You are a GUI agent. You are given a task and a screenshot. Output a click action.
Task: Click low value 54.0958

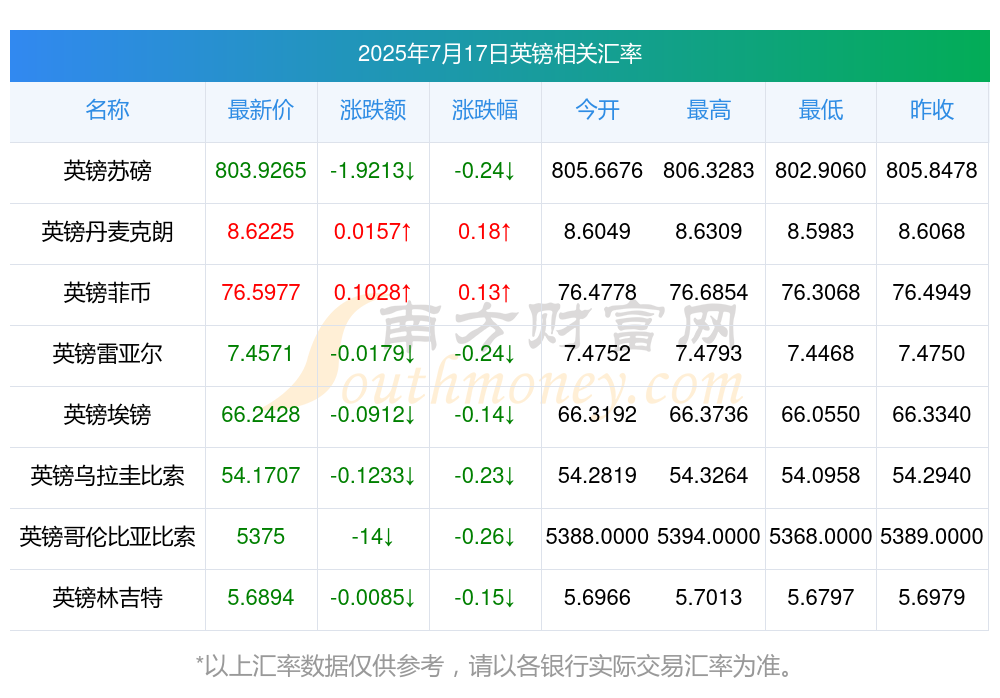[821, 475]
